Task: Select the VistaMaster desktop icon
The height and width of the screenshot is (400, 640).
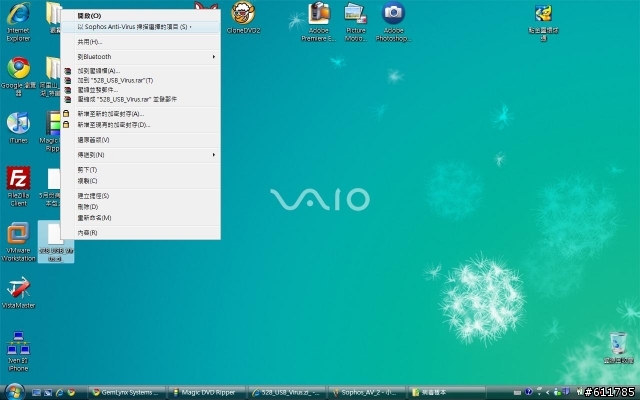Action: [18, 293]
